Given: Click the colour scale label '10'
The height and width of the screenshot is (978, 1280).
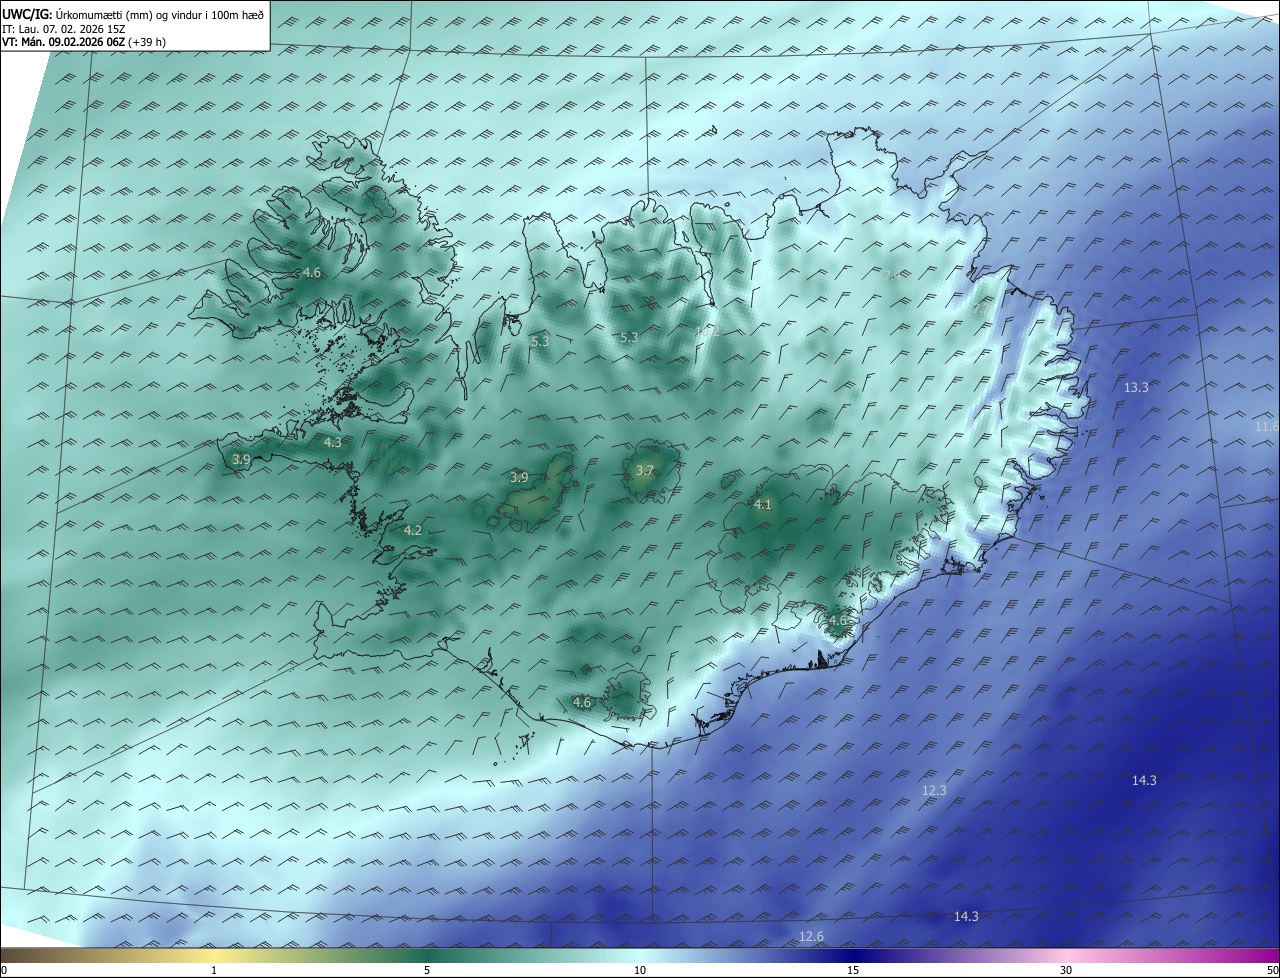Looking at the screenshot, I should [x=640, y=970].
